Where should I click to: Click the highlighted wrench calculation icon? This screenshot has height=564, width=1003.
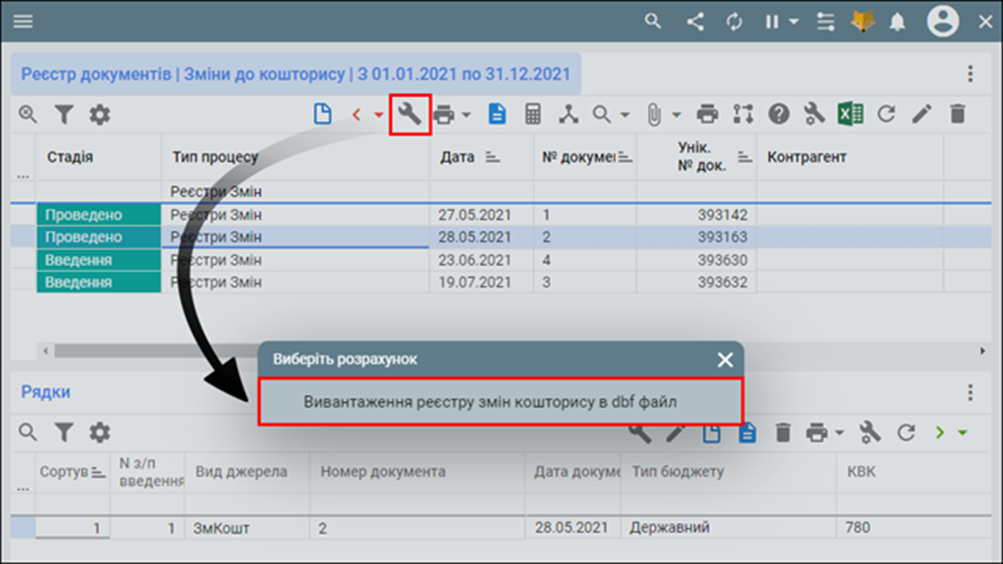tap(409, 114)
